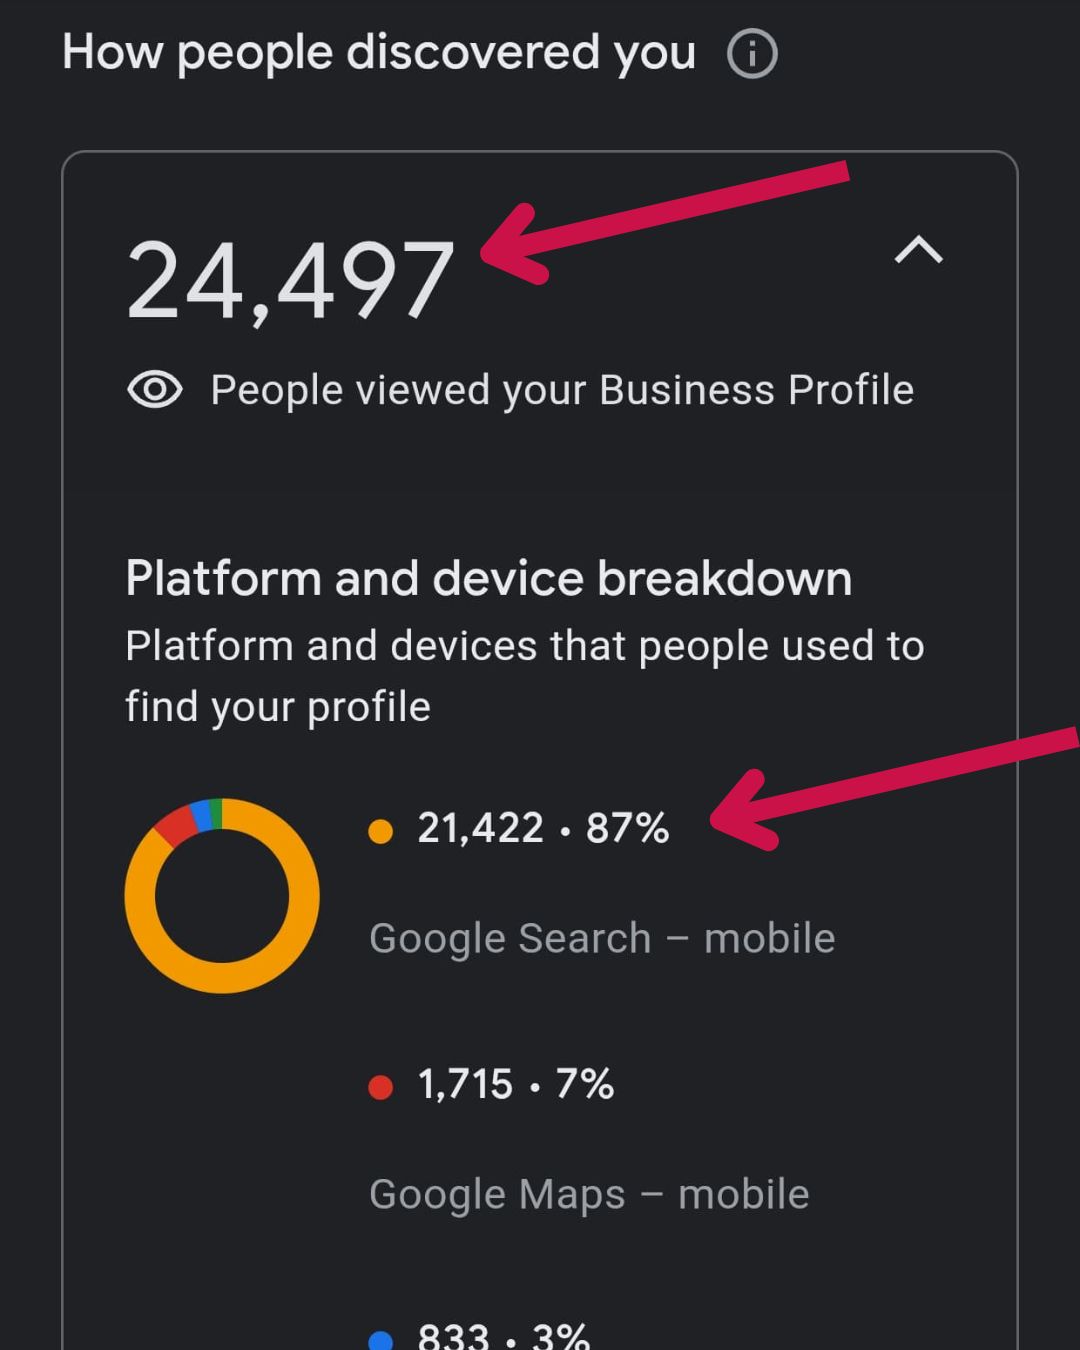Collapse the profile views card chevron
Image resolution: width=1080 pixels, height=1350 pixels.
pos(919,249)
